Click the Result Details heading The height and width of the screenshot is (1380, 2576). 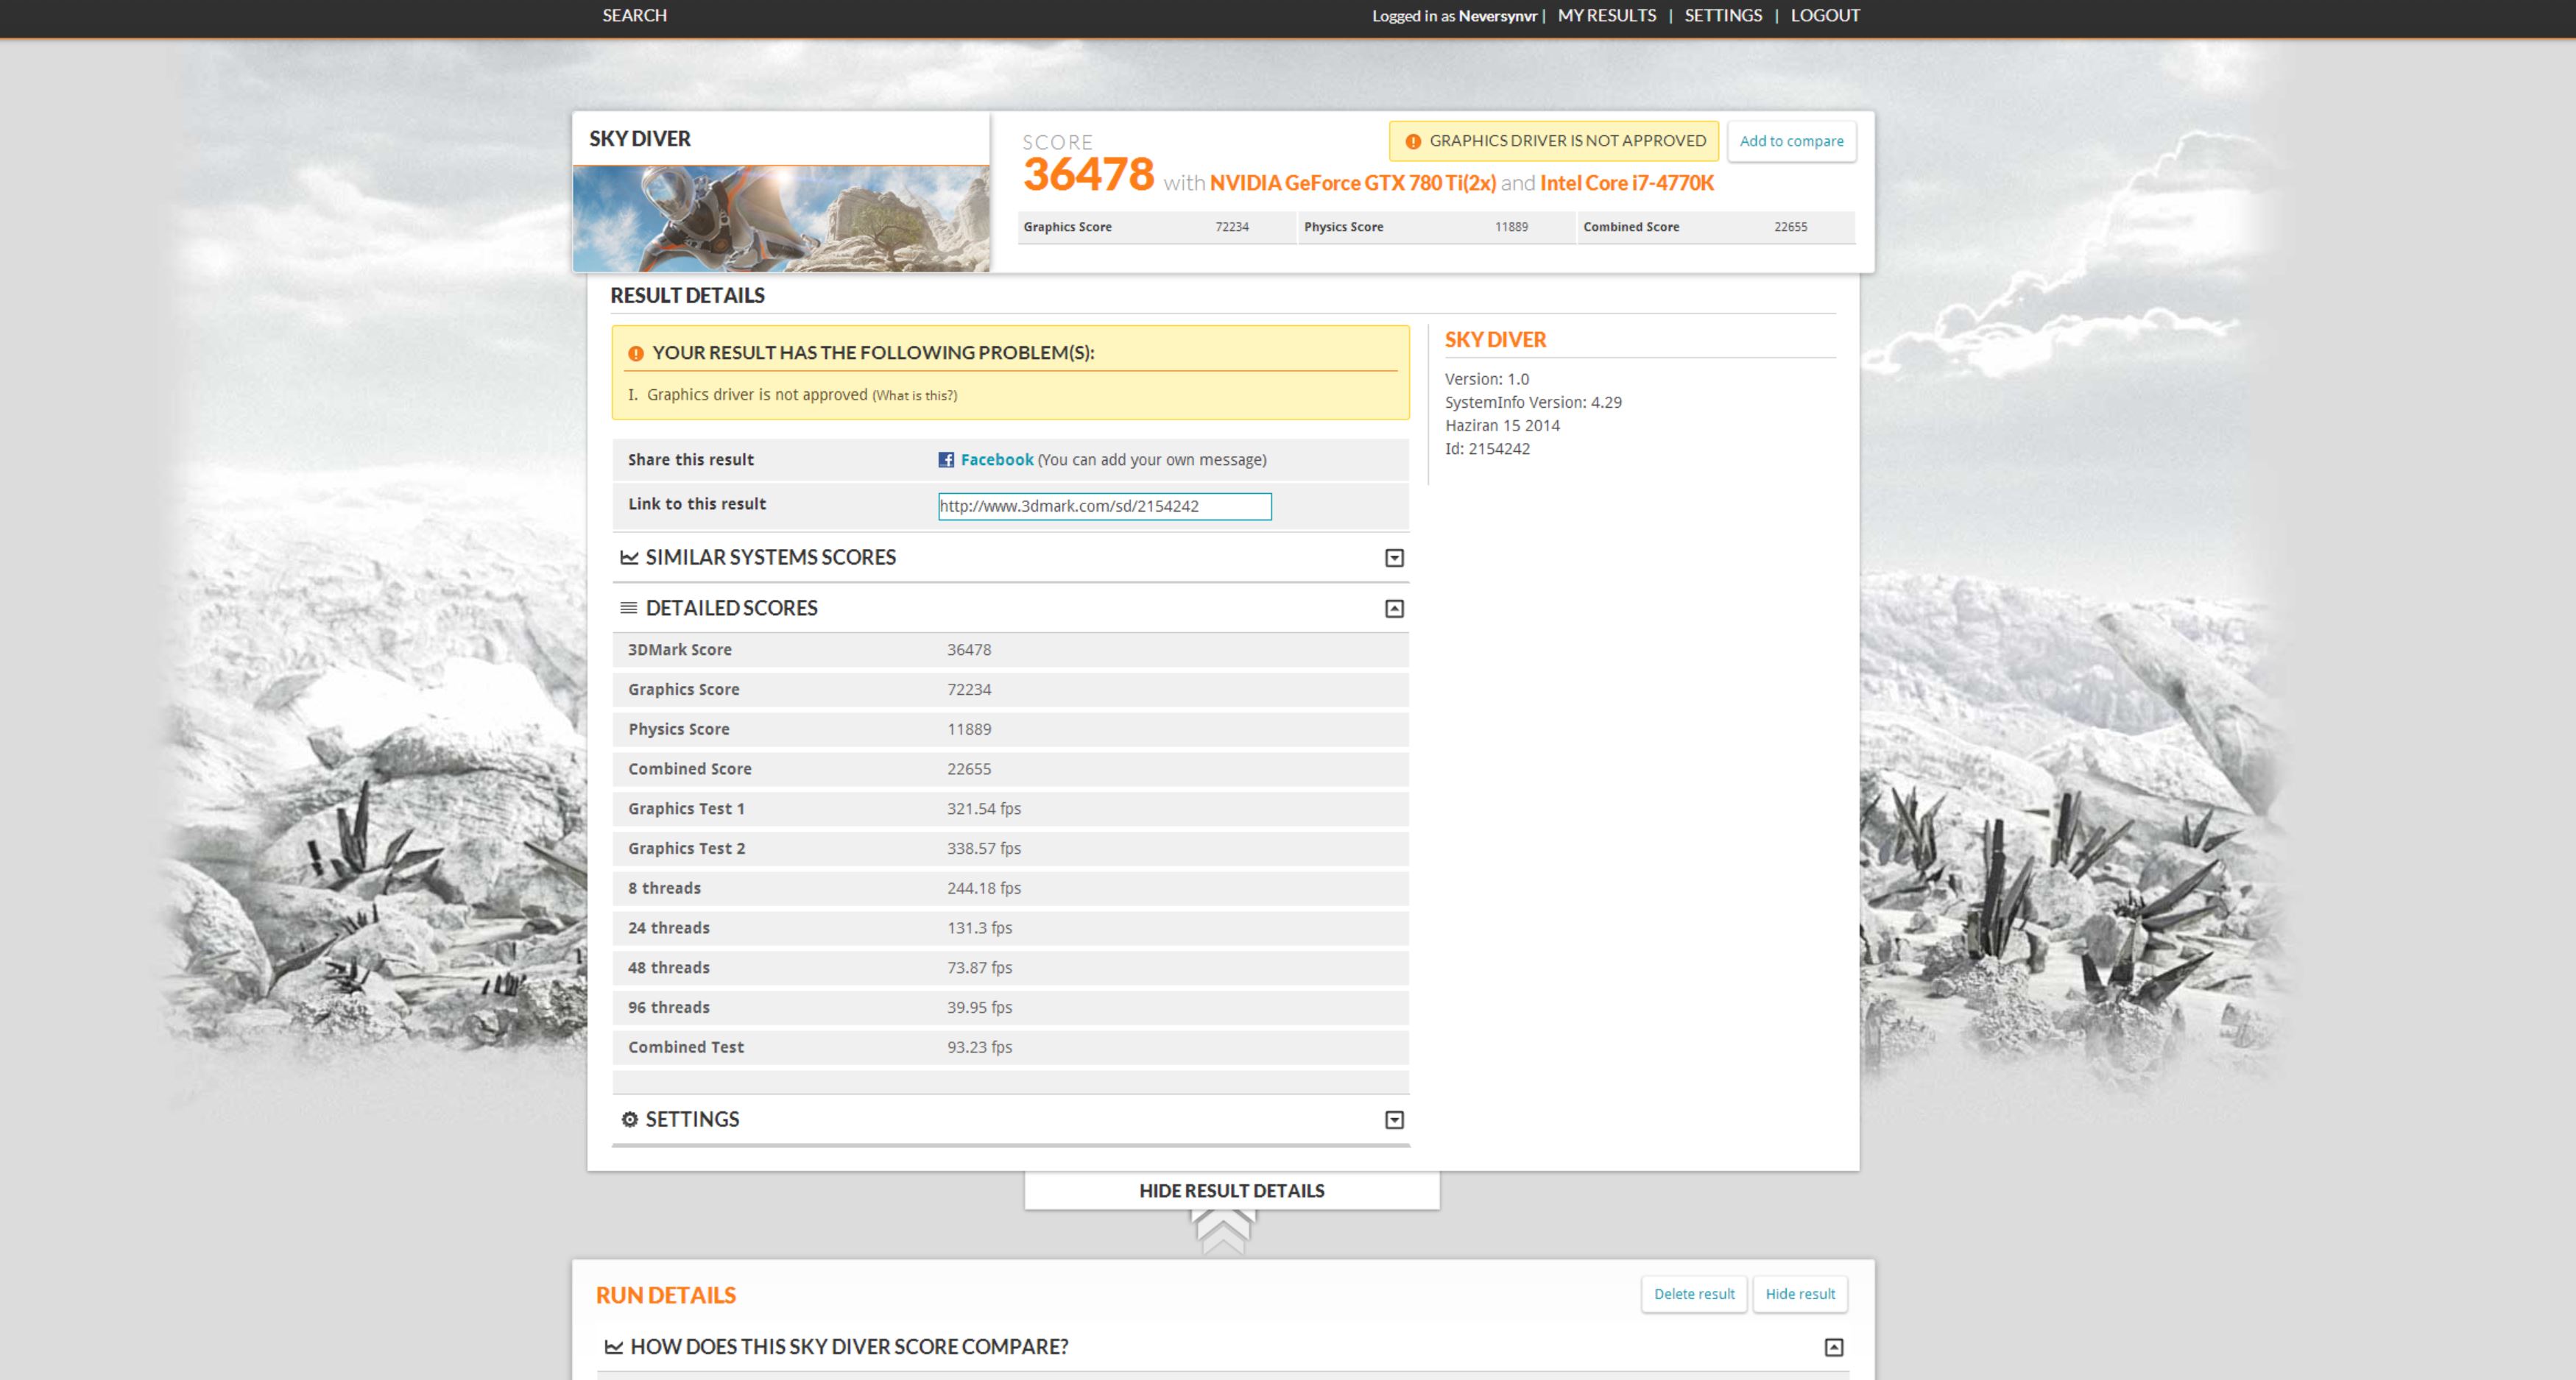[x=687, y=296]
